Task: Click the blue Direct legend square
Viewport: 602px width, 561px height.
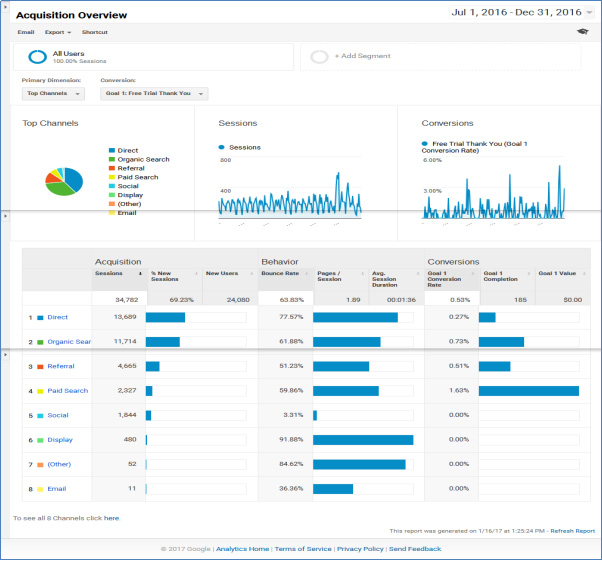Action: 112,151
